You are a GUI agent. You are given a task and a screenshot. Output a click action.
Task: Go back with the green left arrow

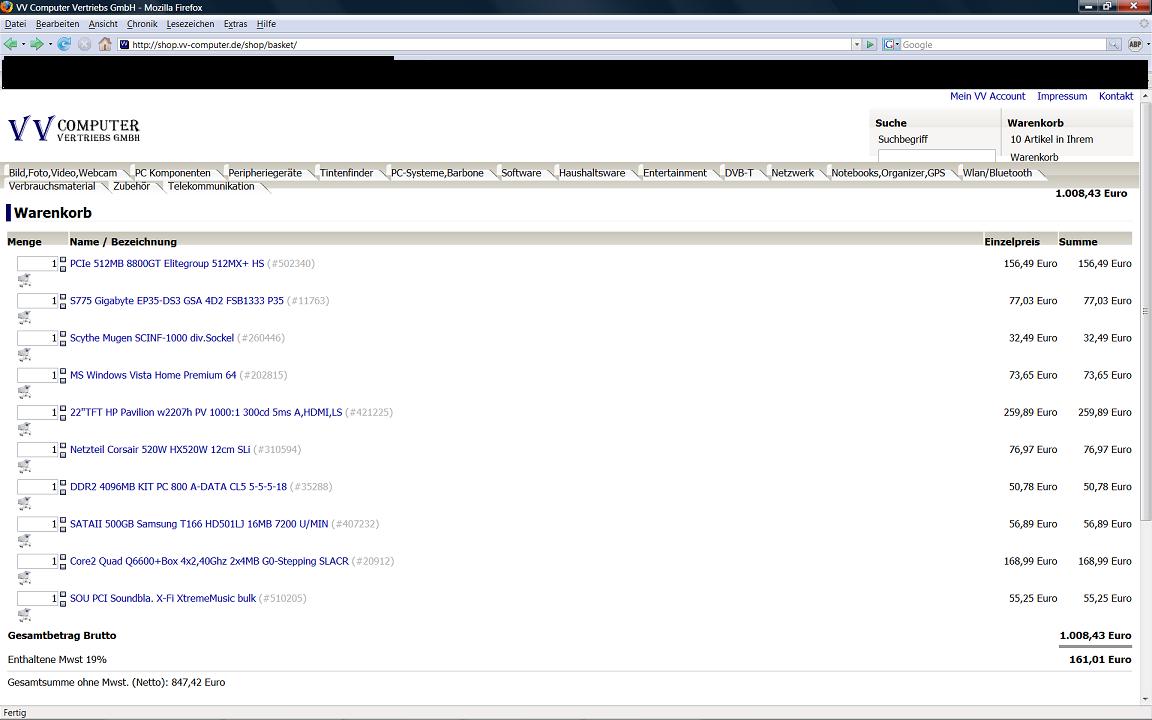(x=10, y=44)
